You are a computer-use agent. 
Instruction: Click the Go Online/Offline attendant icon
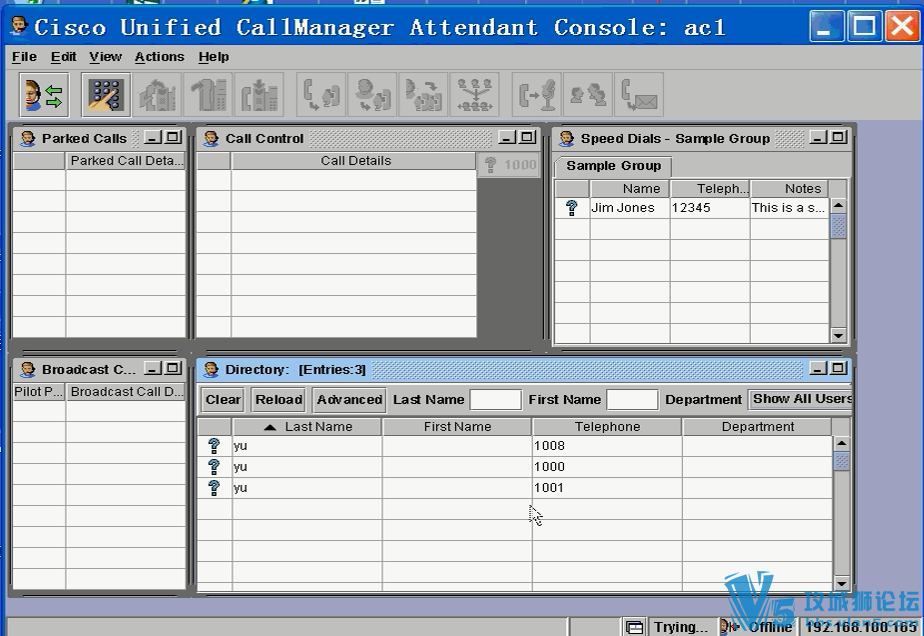pyautogui.click(x=44, y=94)
